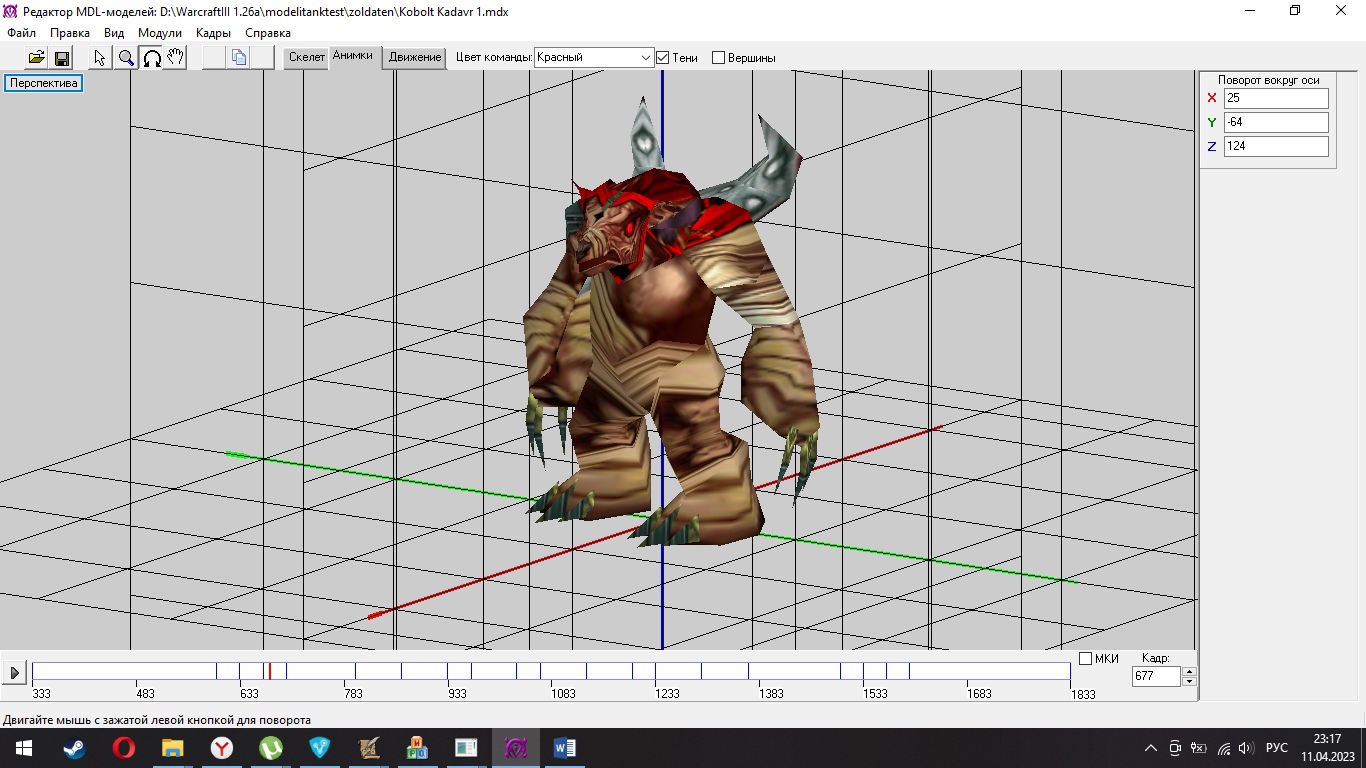Select the hand pan tool
1366x768 pixels.
point(175,58)
